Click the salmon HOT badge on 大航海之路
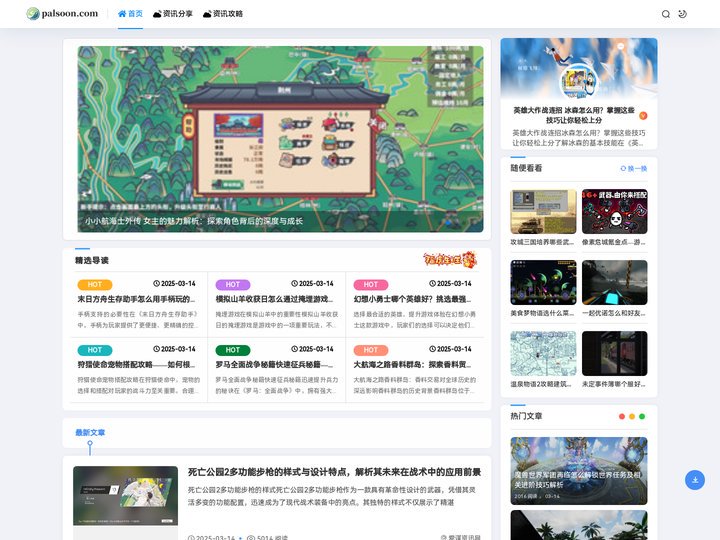Viewport: 720px width, 540px height. tap(371, 350)
